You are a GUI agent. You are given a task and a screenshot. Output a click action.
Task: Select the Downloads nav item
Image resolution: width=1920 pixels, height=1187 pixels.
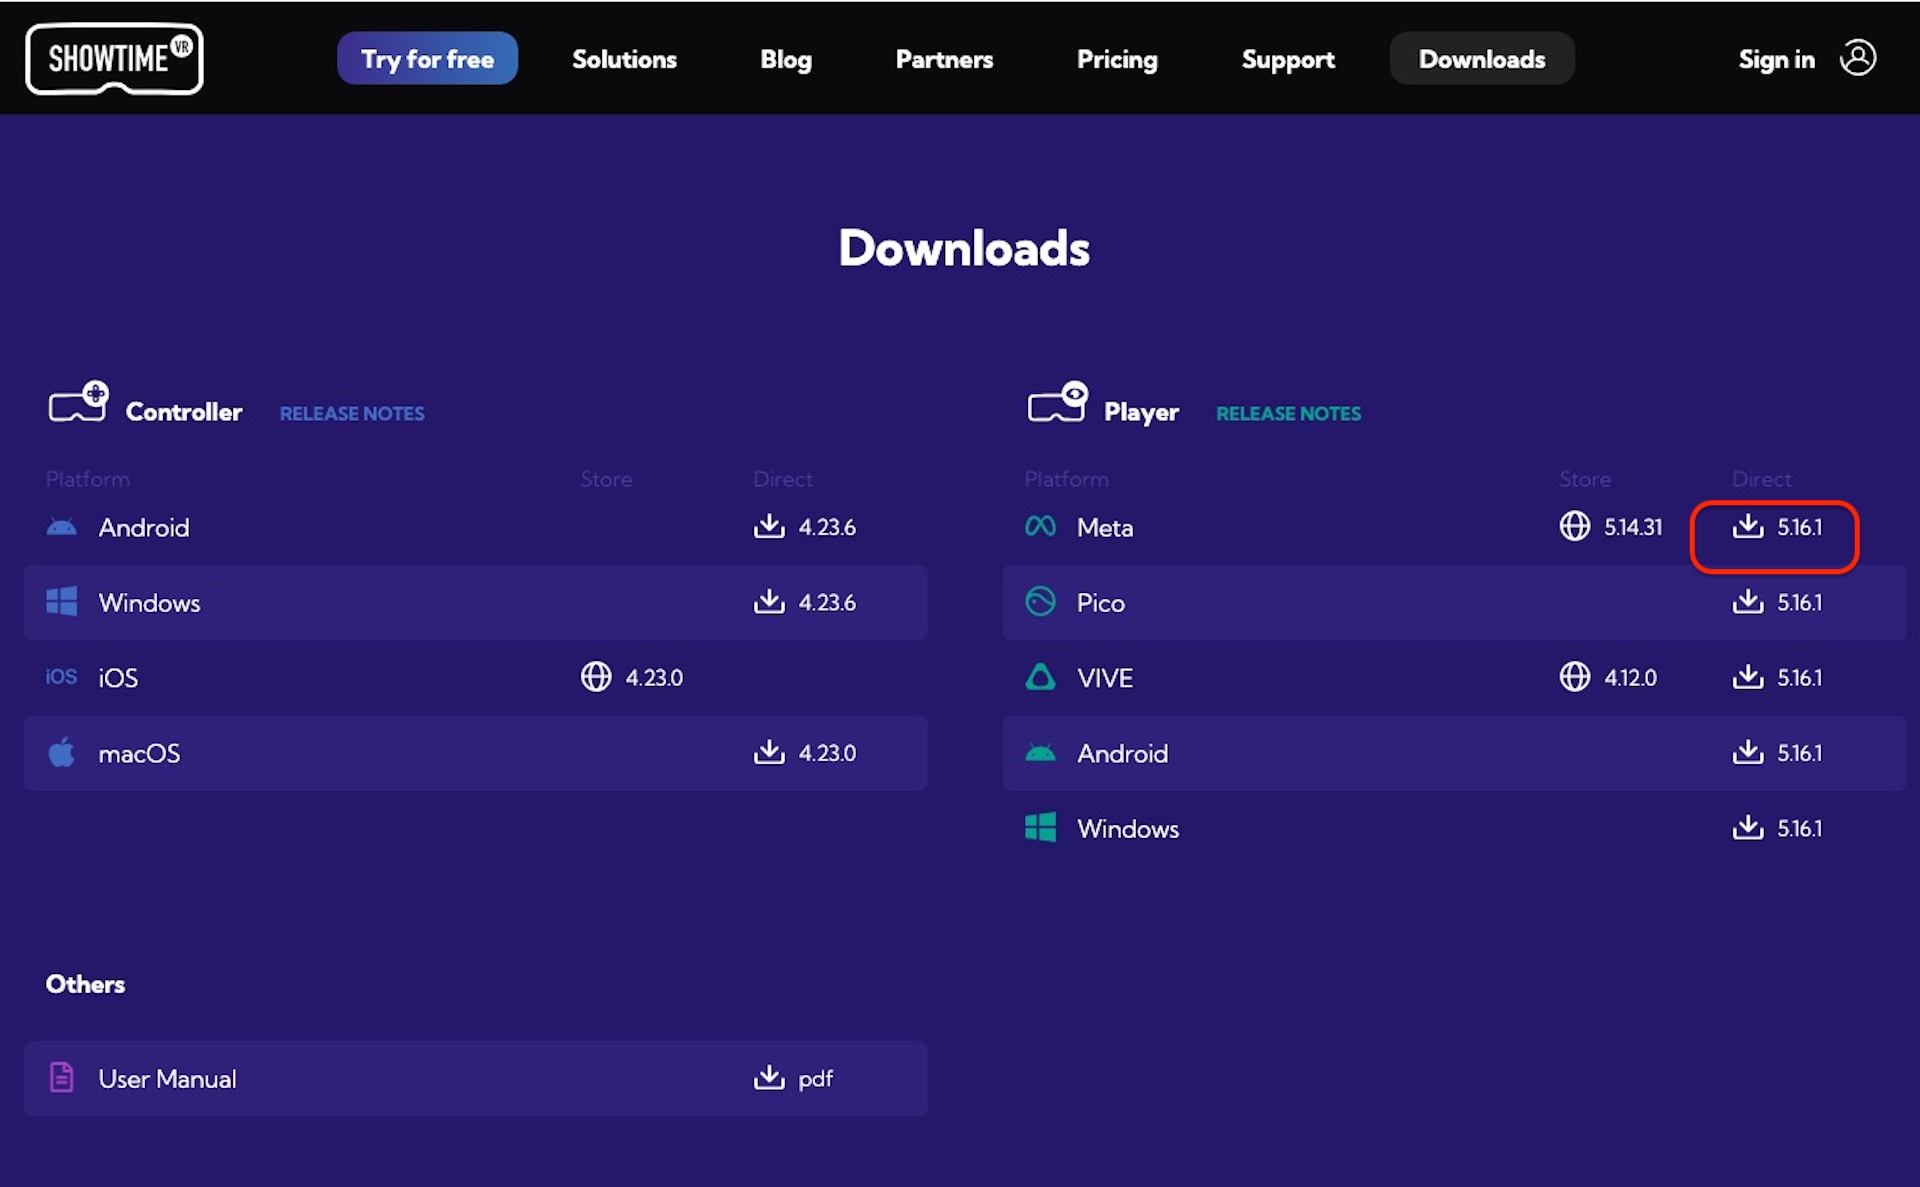(x=1482, y=59)
